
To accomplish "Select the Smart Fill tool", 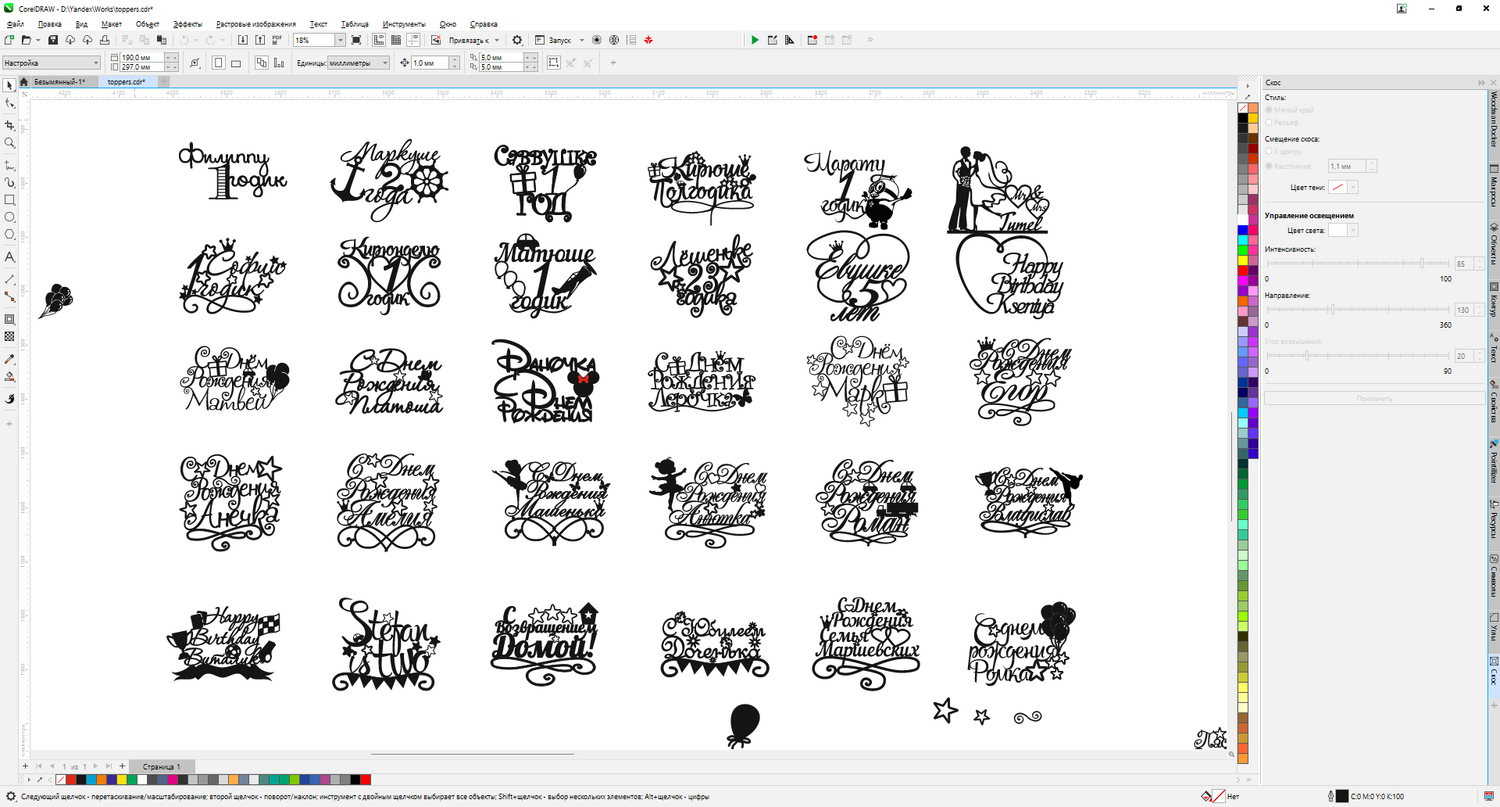I will tap(10, 397).
